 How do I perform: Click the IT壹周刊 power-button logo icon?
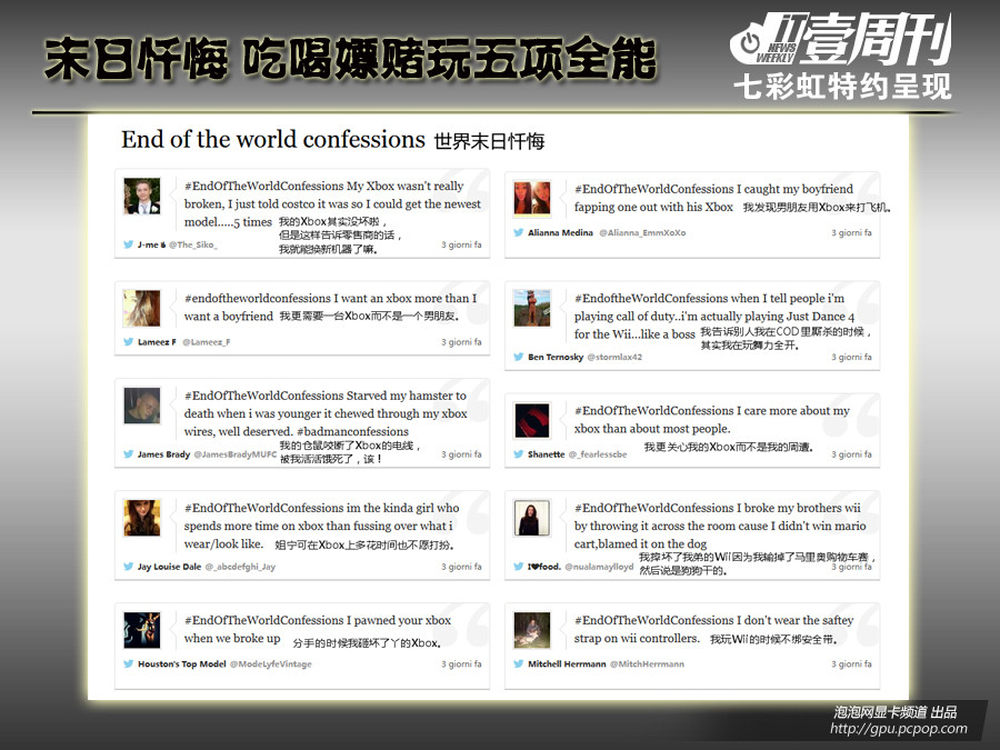pos(749,43)
